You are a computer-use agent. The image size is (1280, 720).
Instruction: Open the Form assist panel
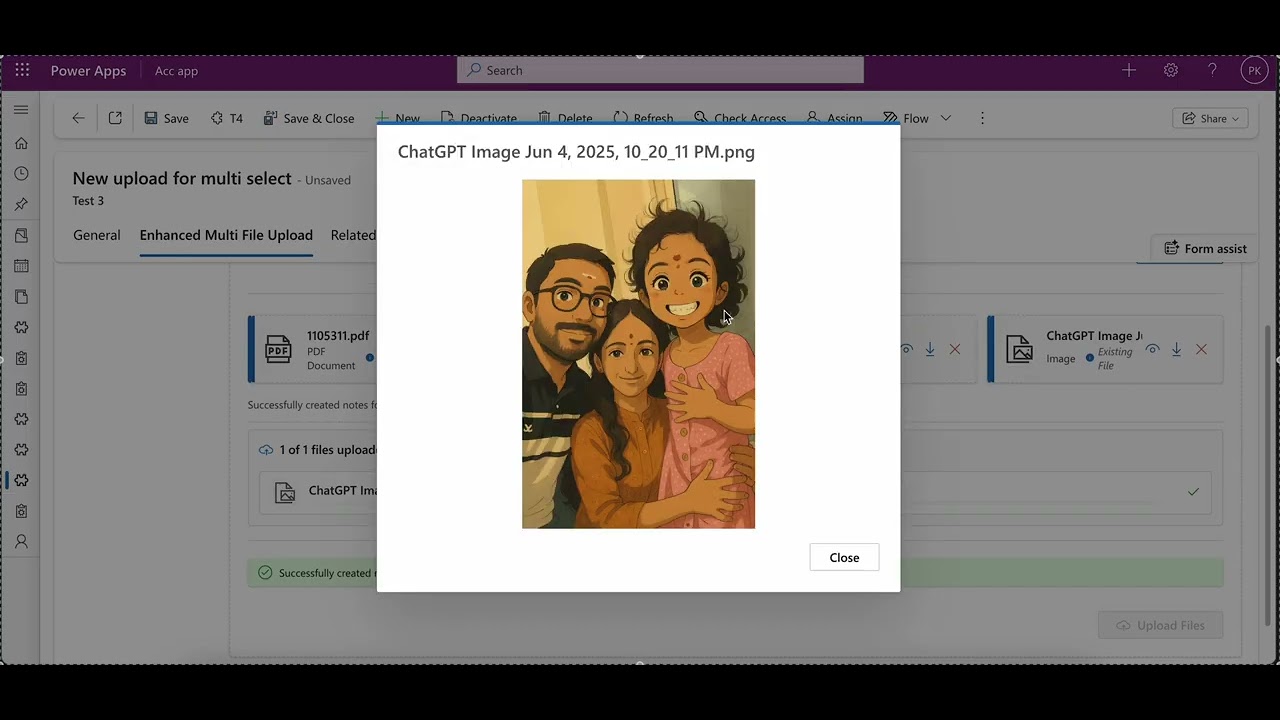(1205, 249)
